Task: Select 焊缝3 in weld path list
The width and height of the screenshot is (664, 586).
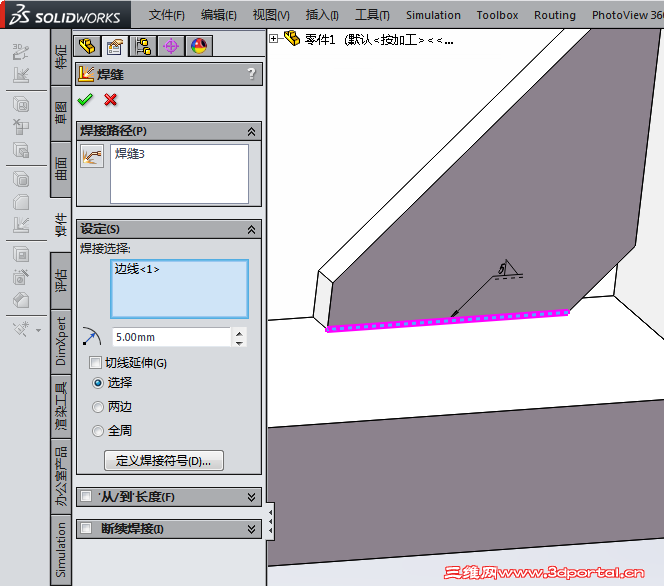Action: tap(130, 154)
